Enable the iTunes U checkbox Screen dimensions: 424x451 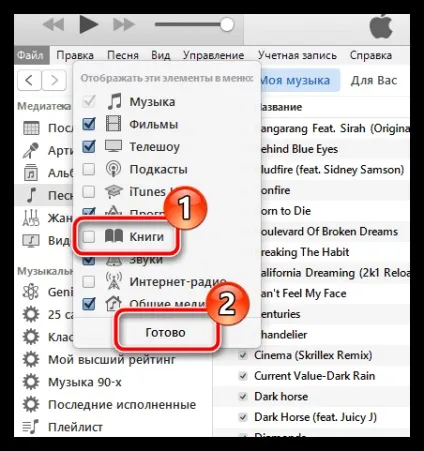pos(89,192)
